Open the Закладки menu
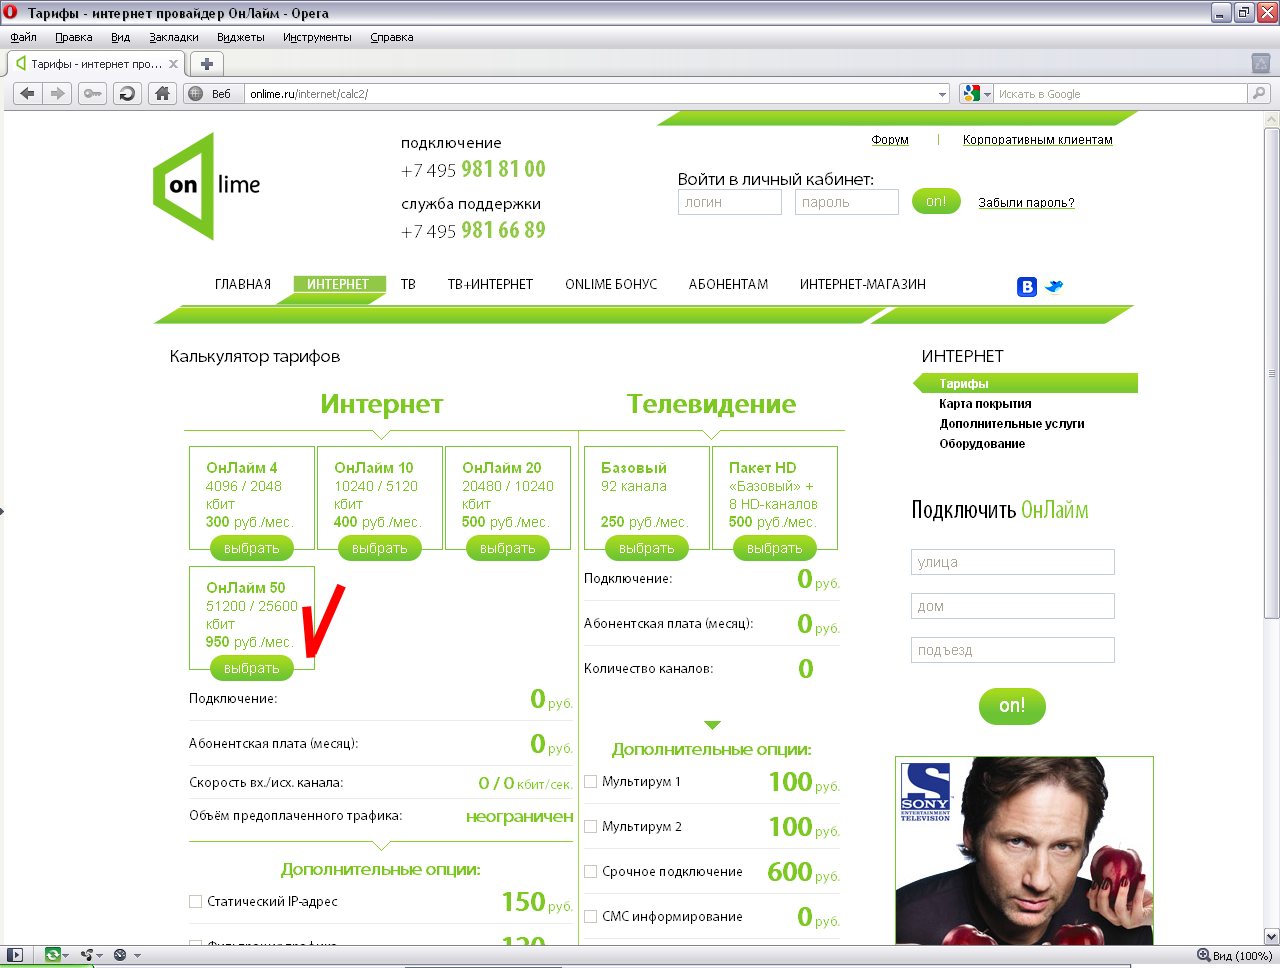 click(174, 37)
